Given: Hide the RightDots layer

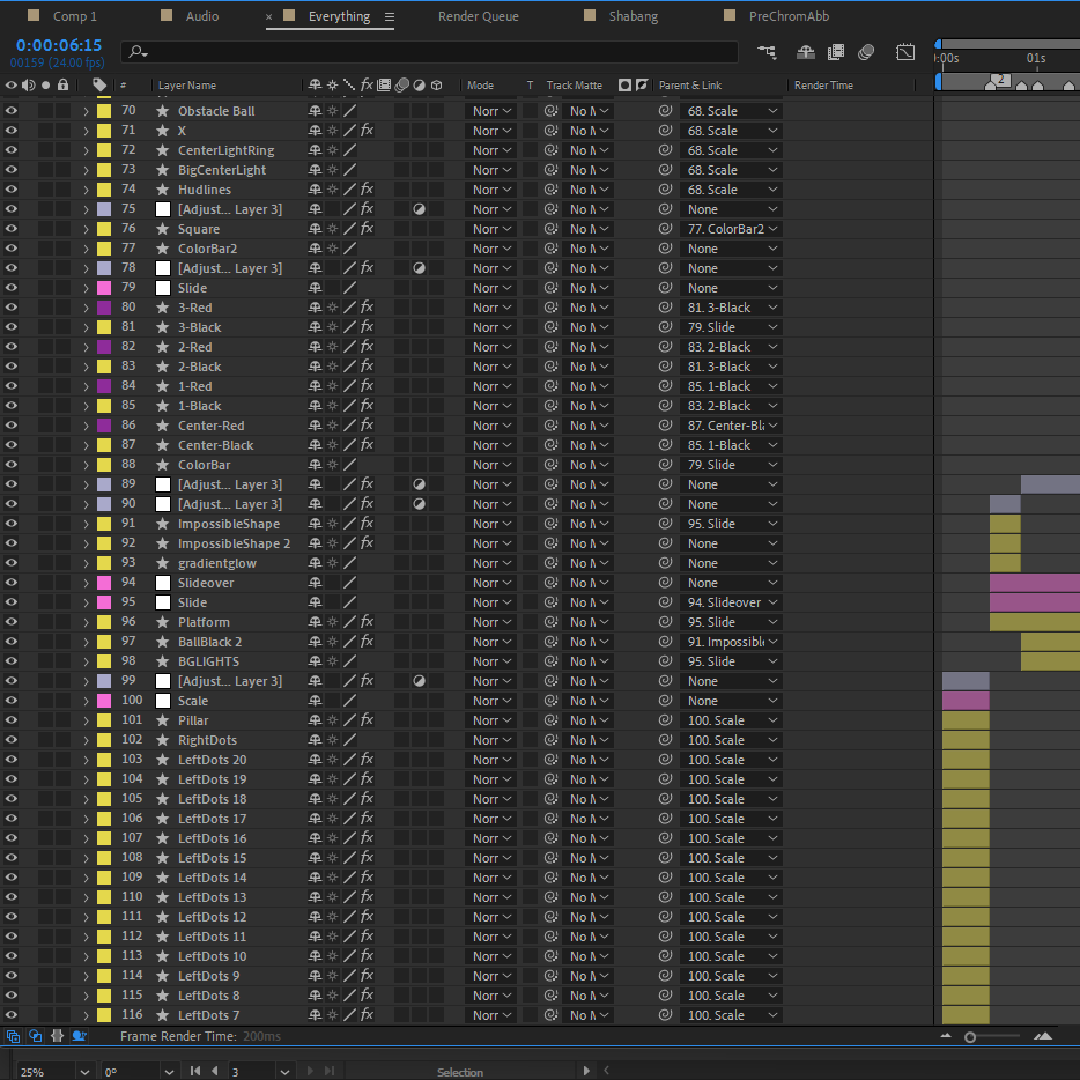Looking at the screenshot, I should [11, 740].
